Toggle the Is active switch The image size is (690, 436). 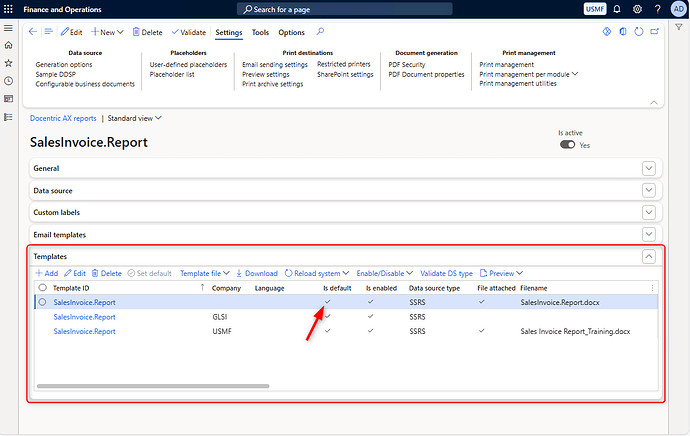tap(567, 144)
